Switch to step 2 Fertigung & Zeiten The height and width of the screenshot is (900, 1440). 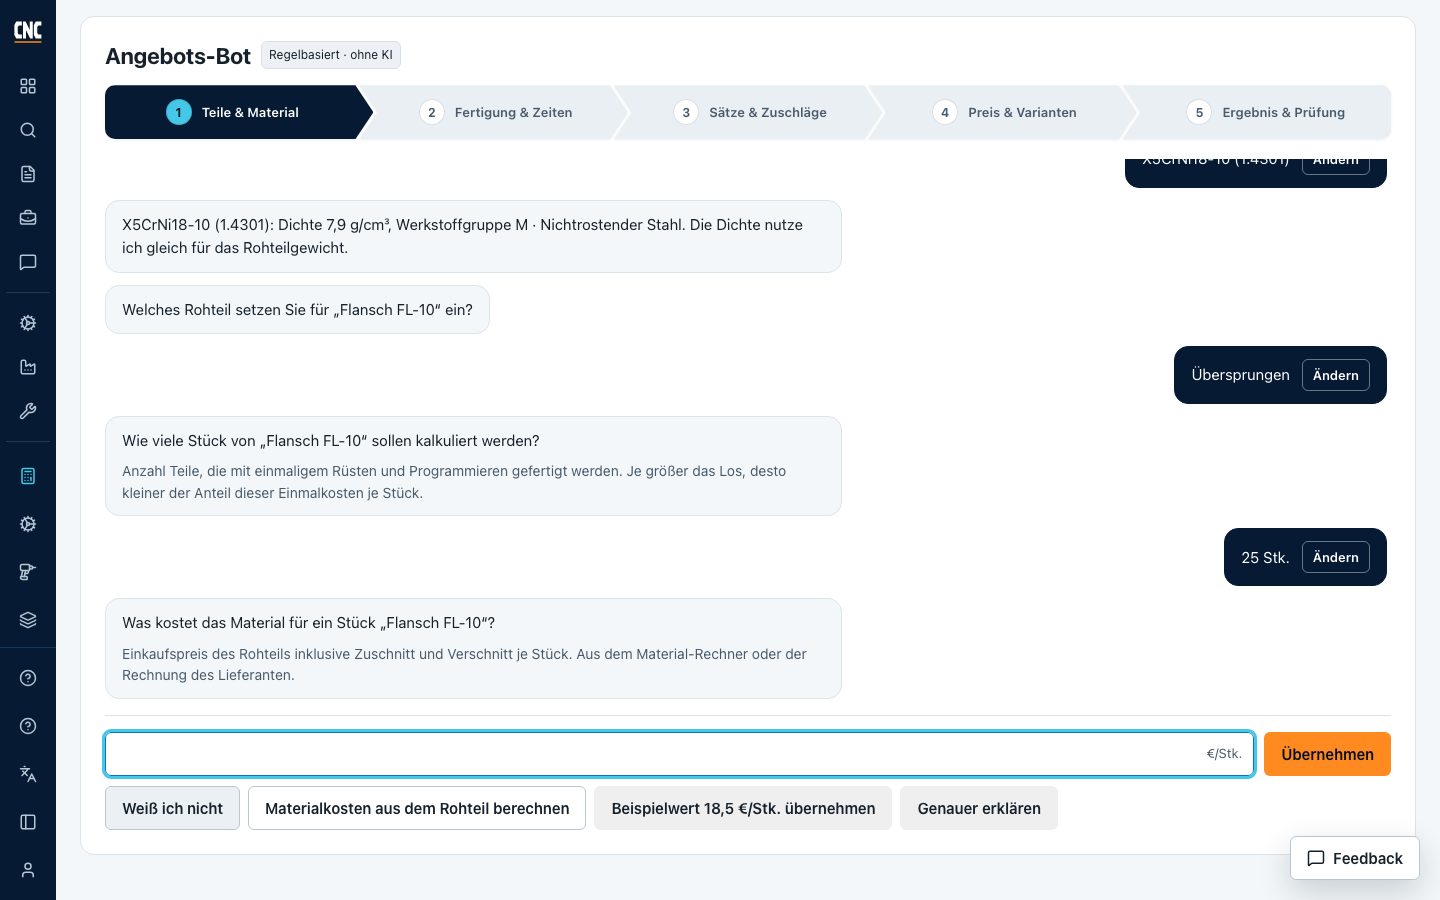coord(496,112)
